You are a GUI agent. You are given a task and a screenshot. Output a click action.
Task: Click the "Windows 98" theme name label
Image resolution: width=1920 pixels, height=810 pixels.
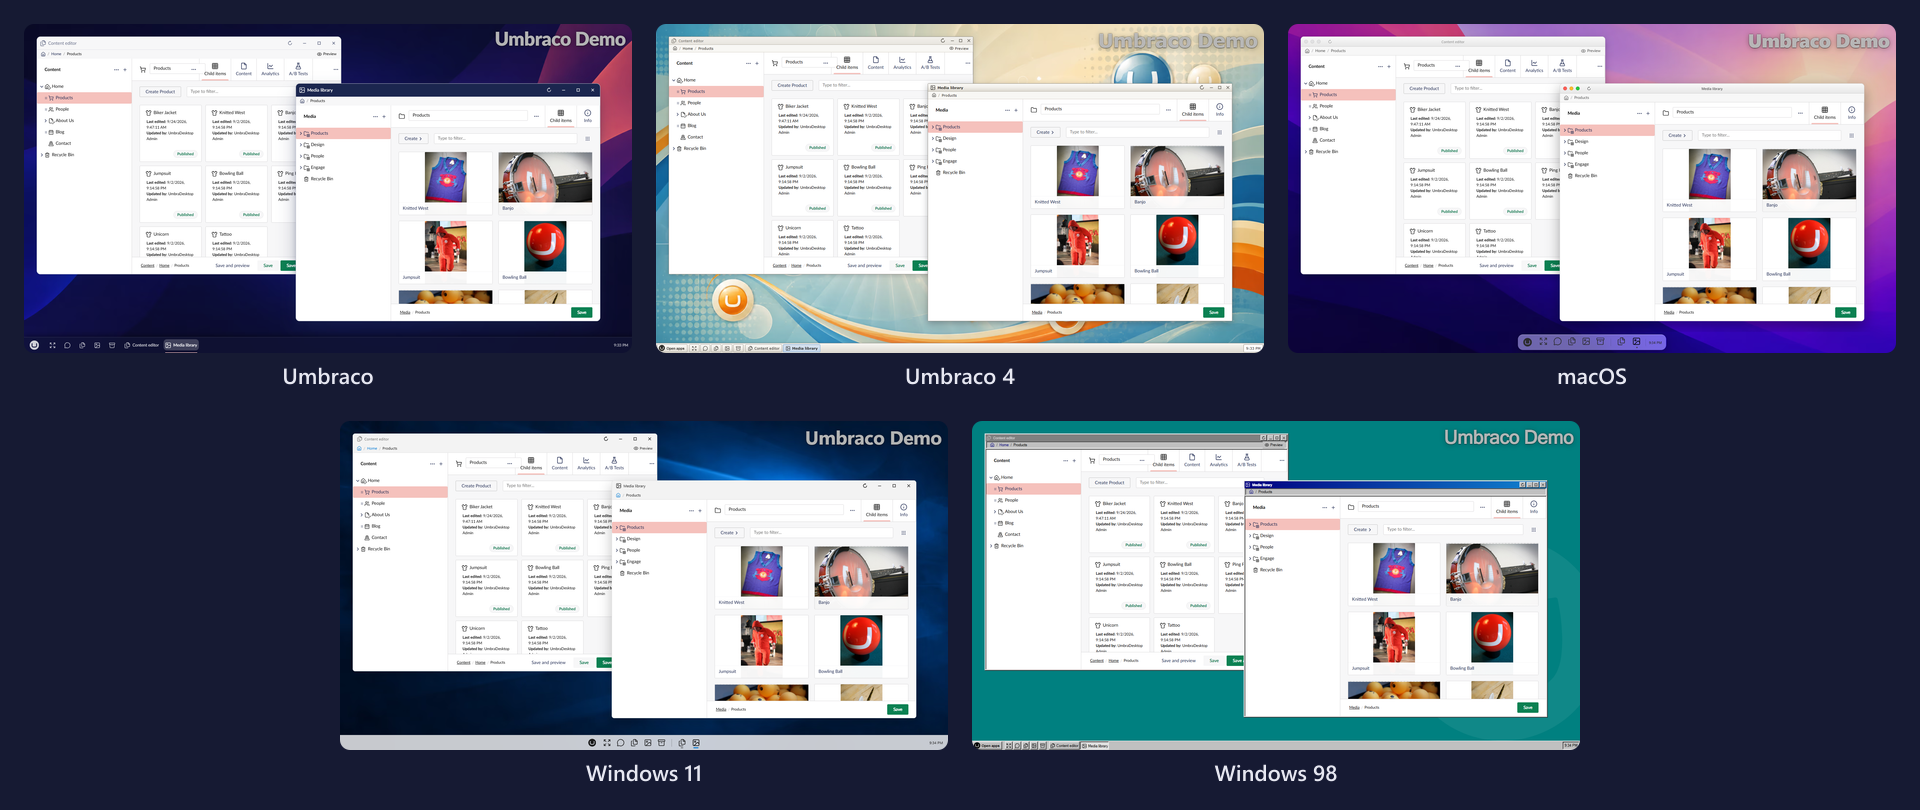(1276, 774)
